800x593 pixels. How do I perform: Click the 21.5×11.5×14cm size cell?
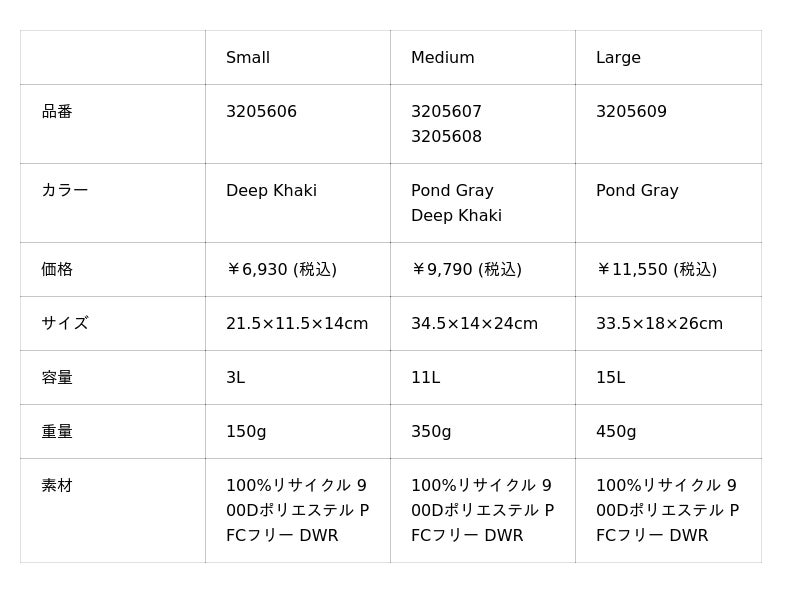coord(297,323)
